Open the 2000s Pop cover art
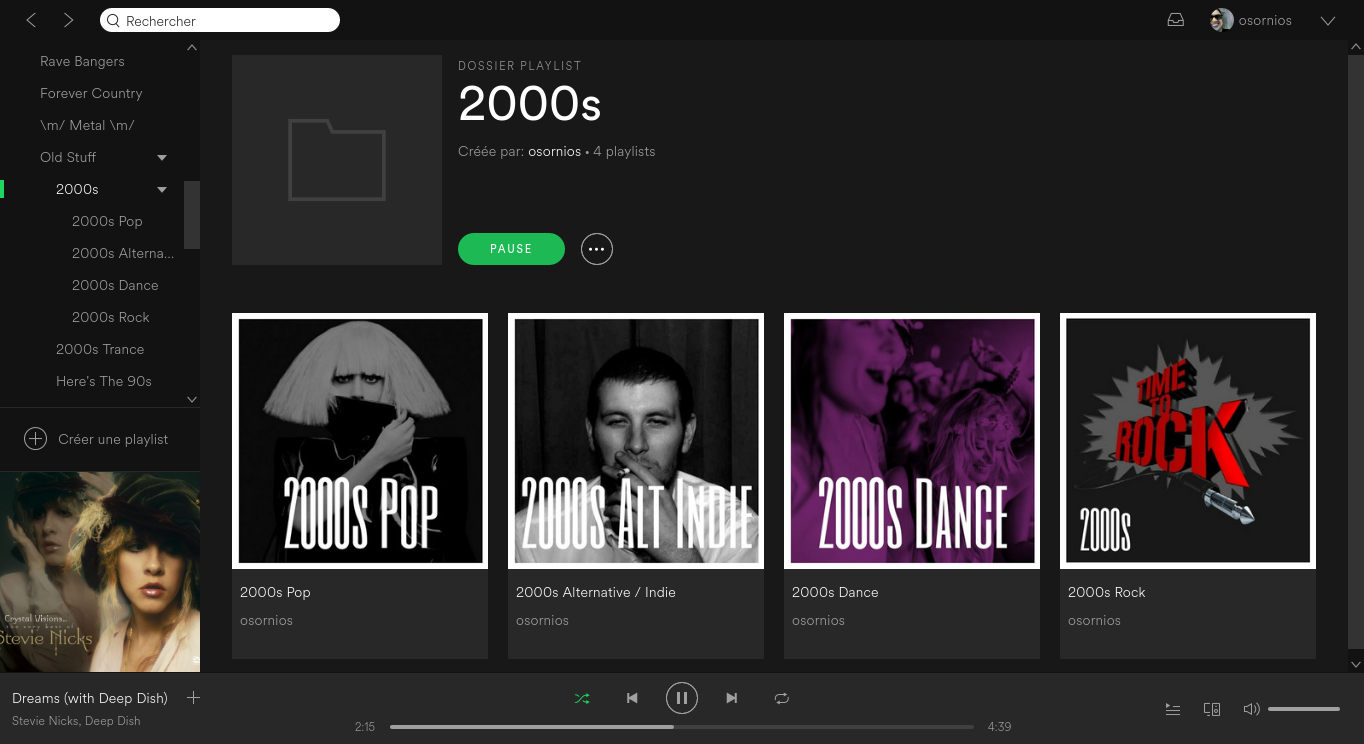 (360, 441)
